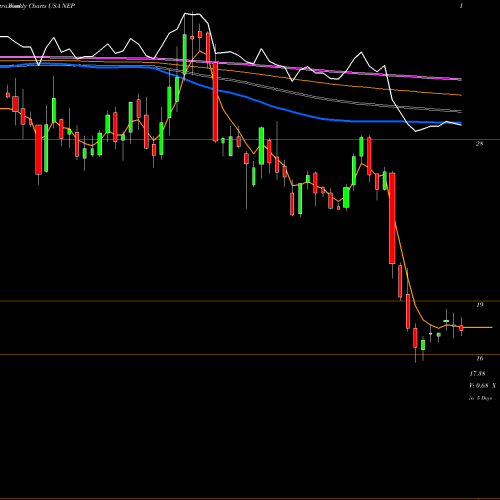Click the price axis label "16"
The height and width of the screenshot is (500, 500).
coord(480,359)
